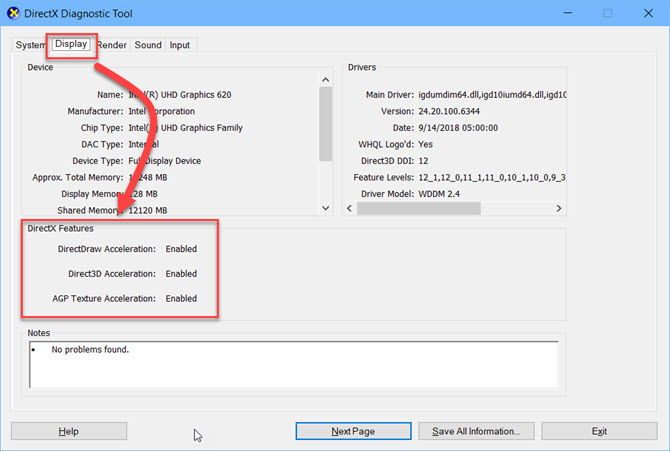Viewport: 670px width, 452px height.
Task: Click Drivers panel scroll left arrow
Action: 350,208
